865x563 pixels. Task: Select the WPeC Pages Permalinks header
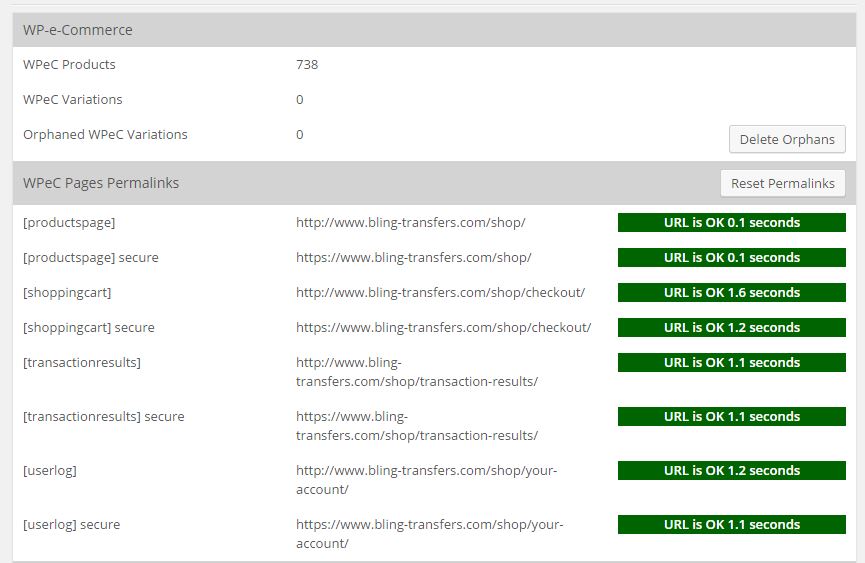point(101,183)
